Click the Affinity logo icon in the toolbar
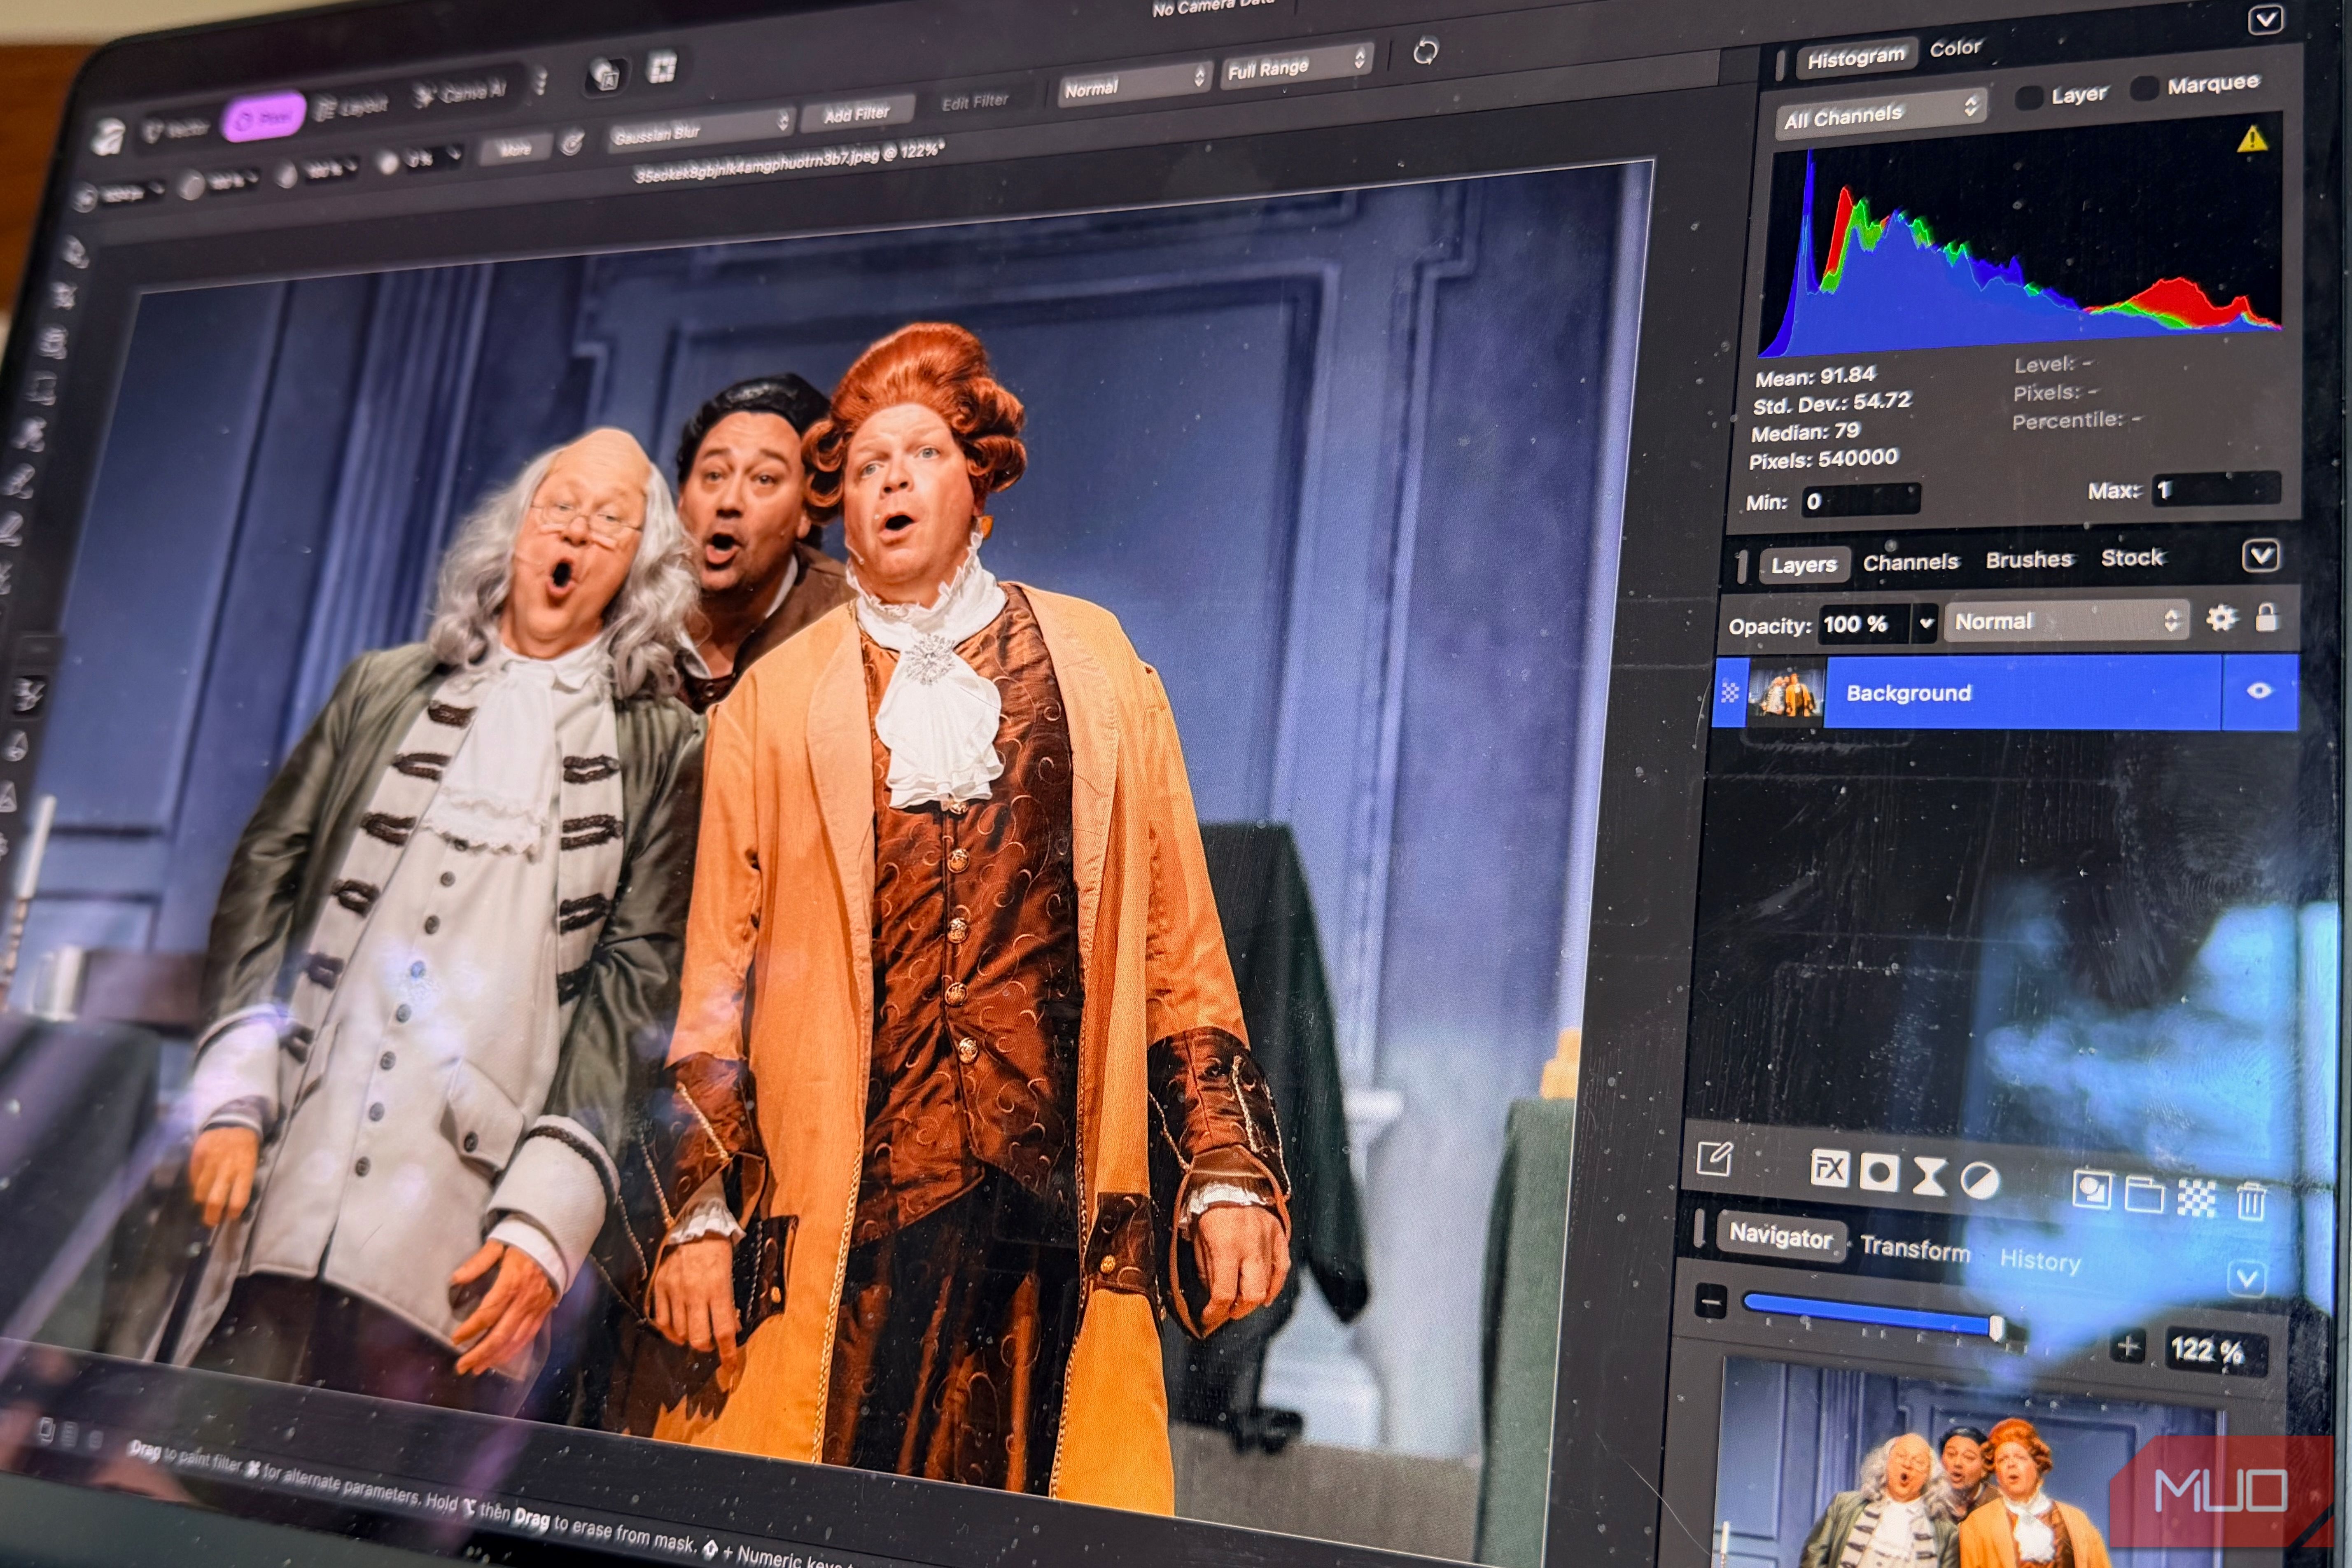This screenshot has width=2352, height=1568. tap(107, 137)
